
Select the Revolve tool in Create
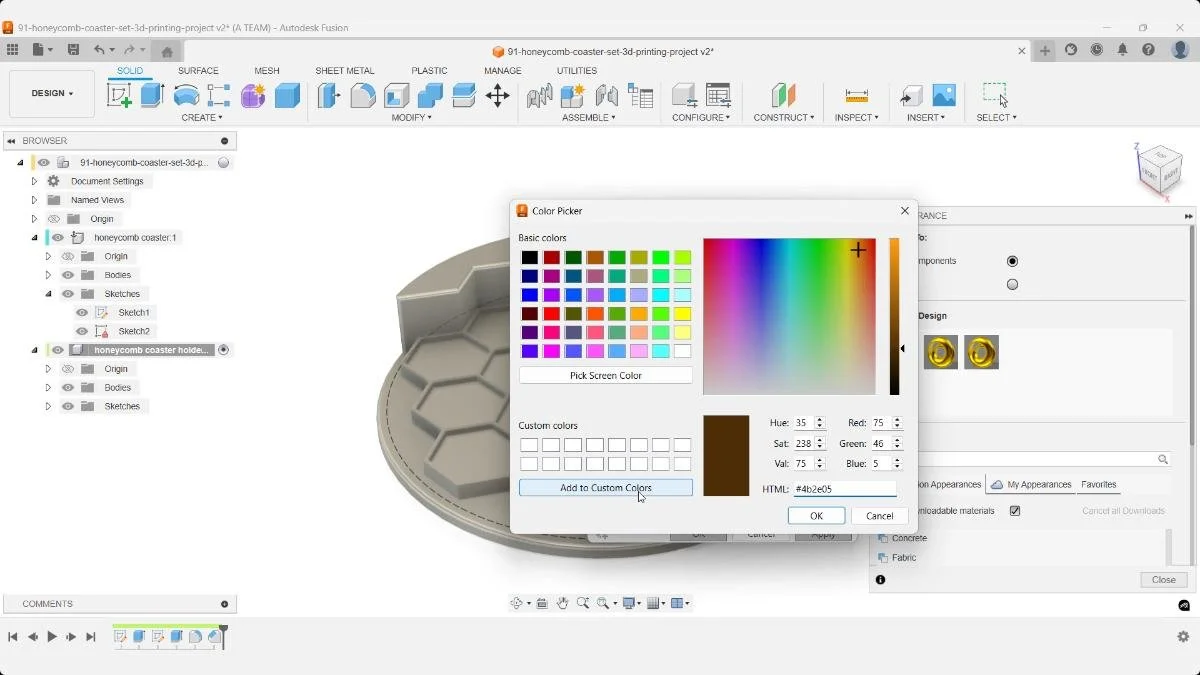pos(186,95)
